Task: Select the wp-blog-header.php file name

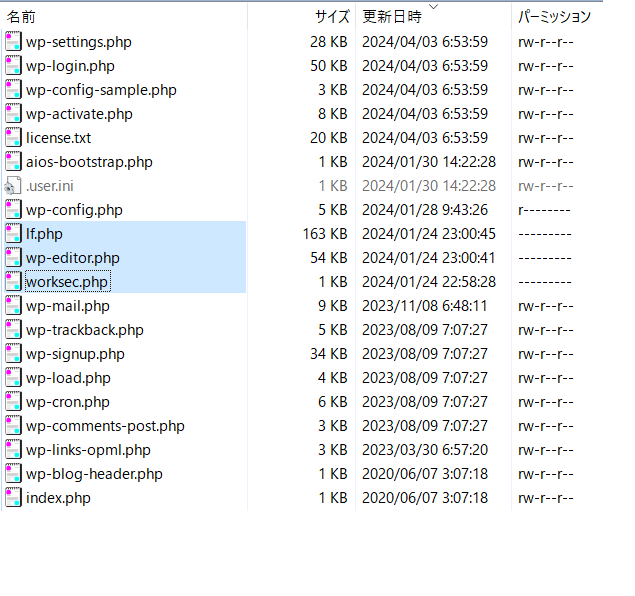Action: (x=94, y=474)
